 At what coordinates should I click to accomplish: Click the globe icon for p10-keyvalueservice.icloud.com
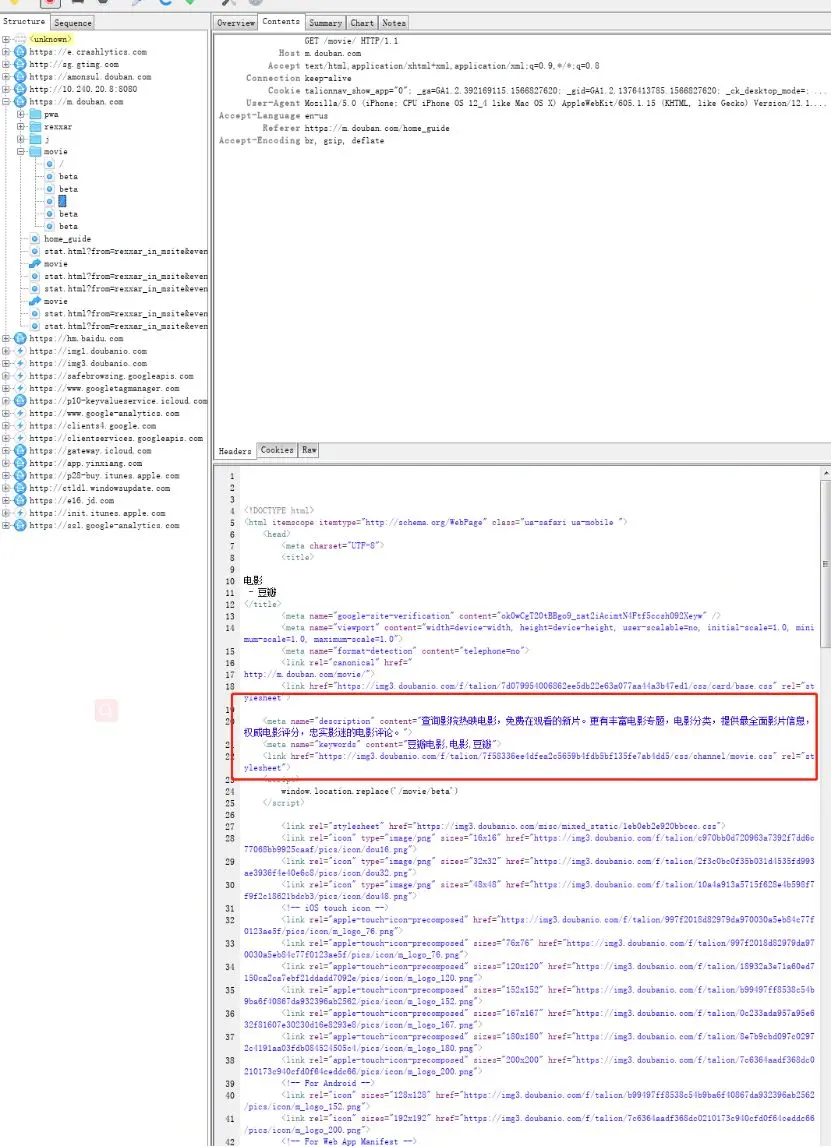20,401
